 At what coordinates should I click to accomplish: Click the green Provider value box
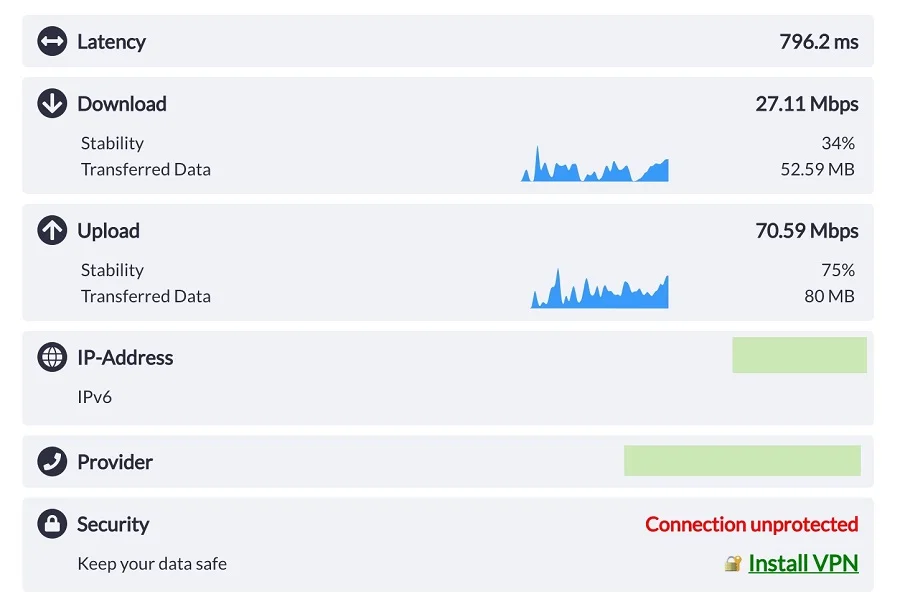click(x=742, y=460)
